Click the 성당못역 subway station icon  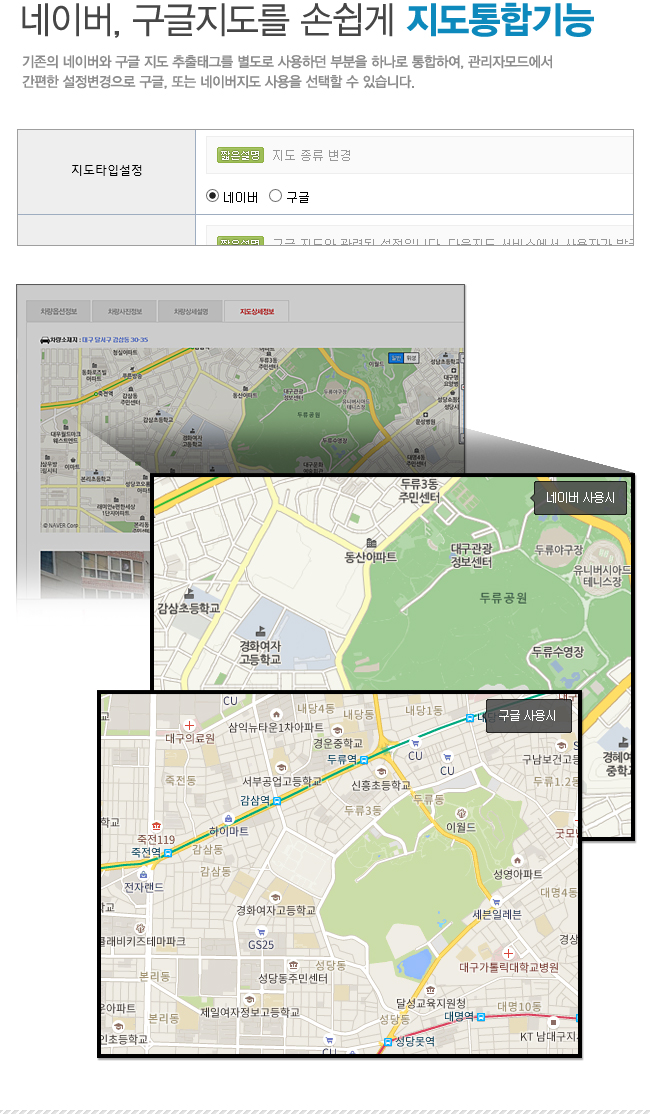tap(387, 1042)
